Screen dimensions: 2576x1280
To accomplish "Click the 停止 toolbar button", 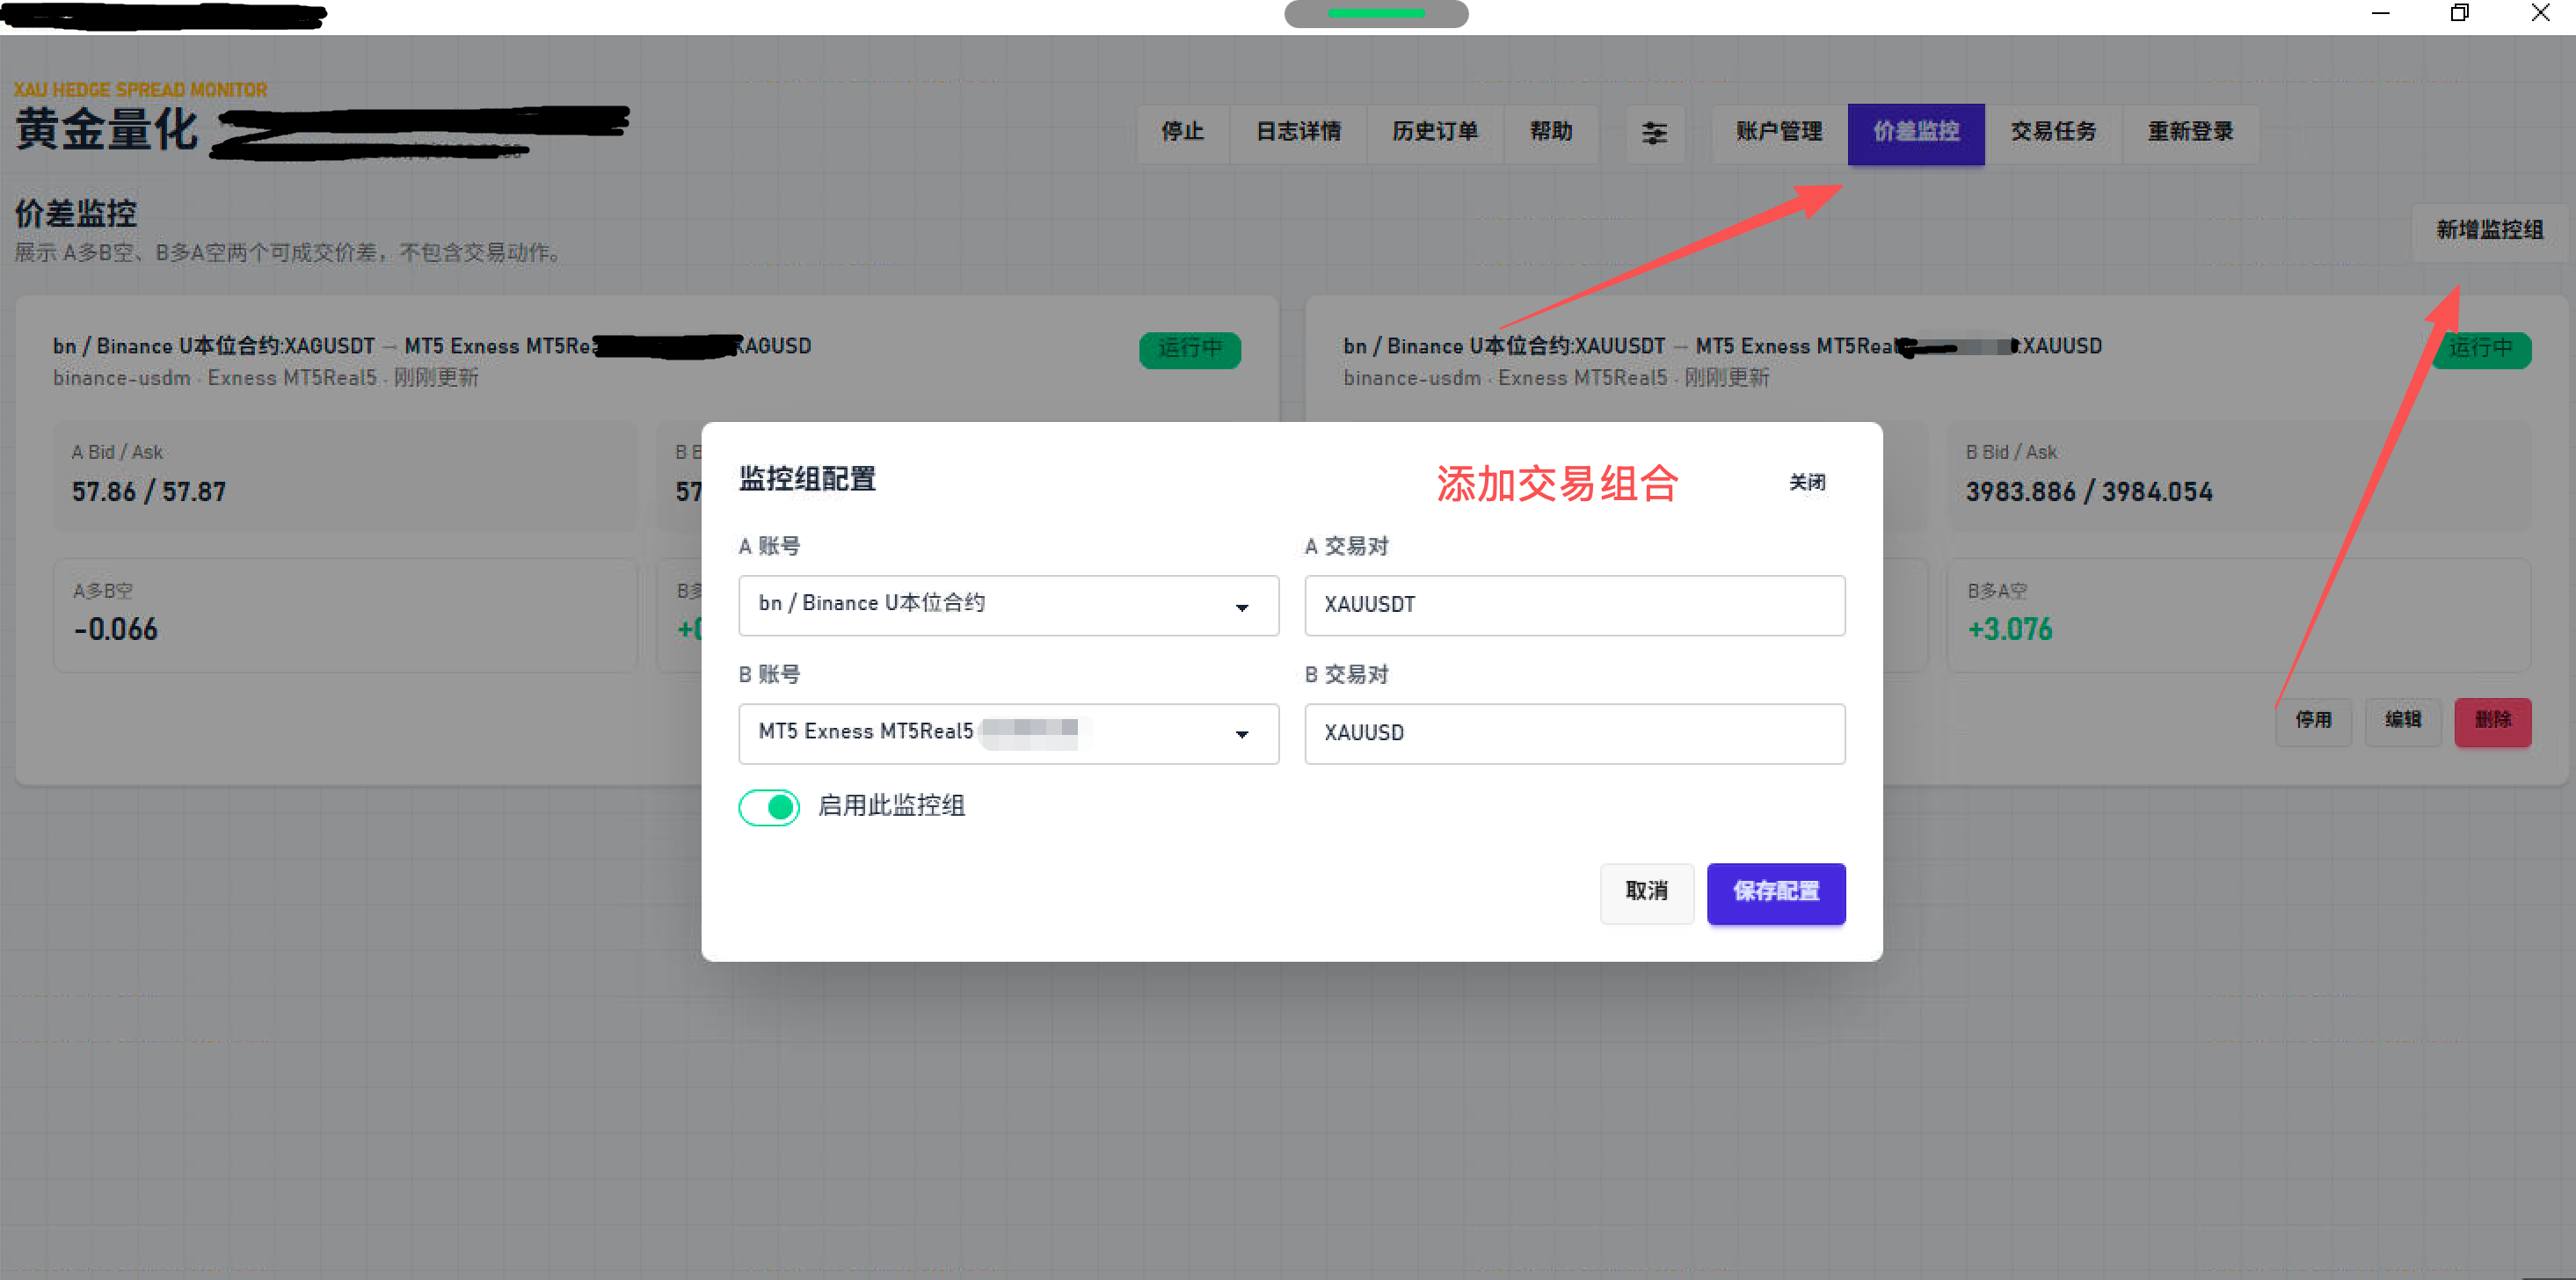I will click(x=1182, y=133).
